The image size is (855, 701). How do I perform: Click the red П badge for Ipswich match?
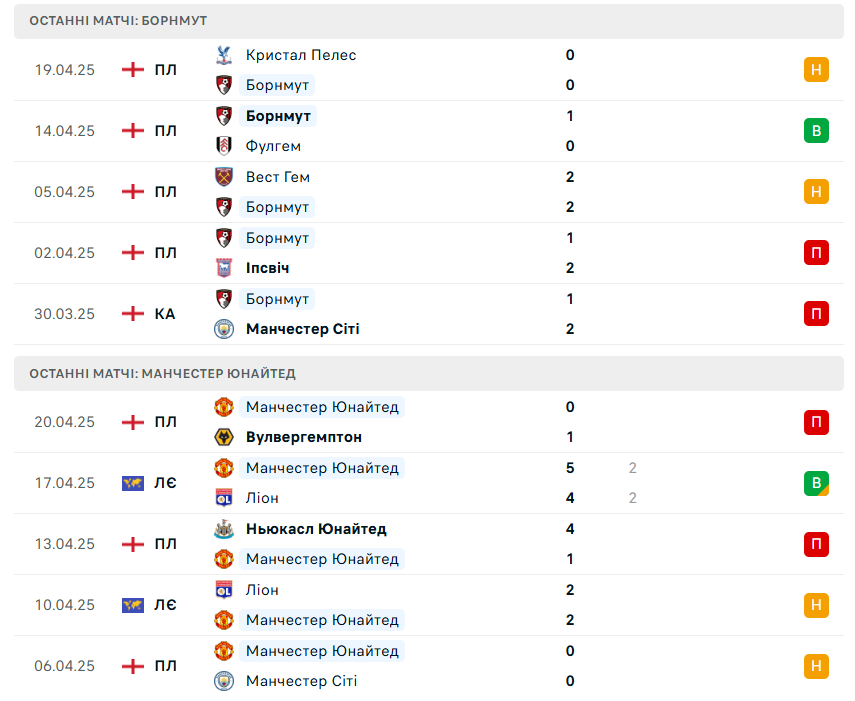tap(816, 253)
